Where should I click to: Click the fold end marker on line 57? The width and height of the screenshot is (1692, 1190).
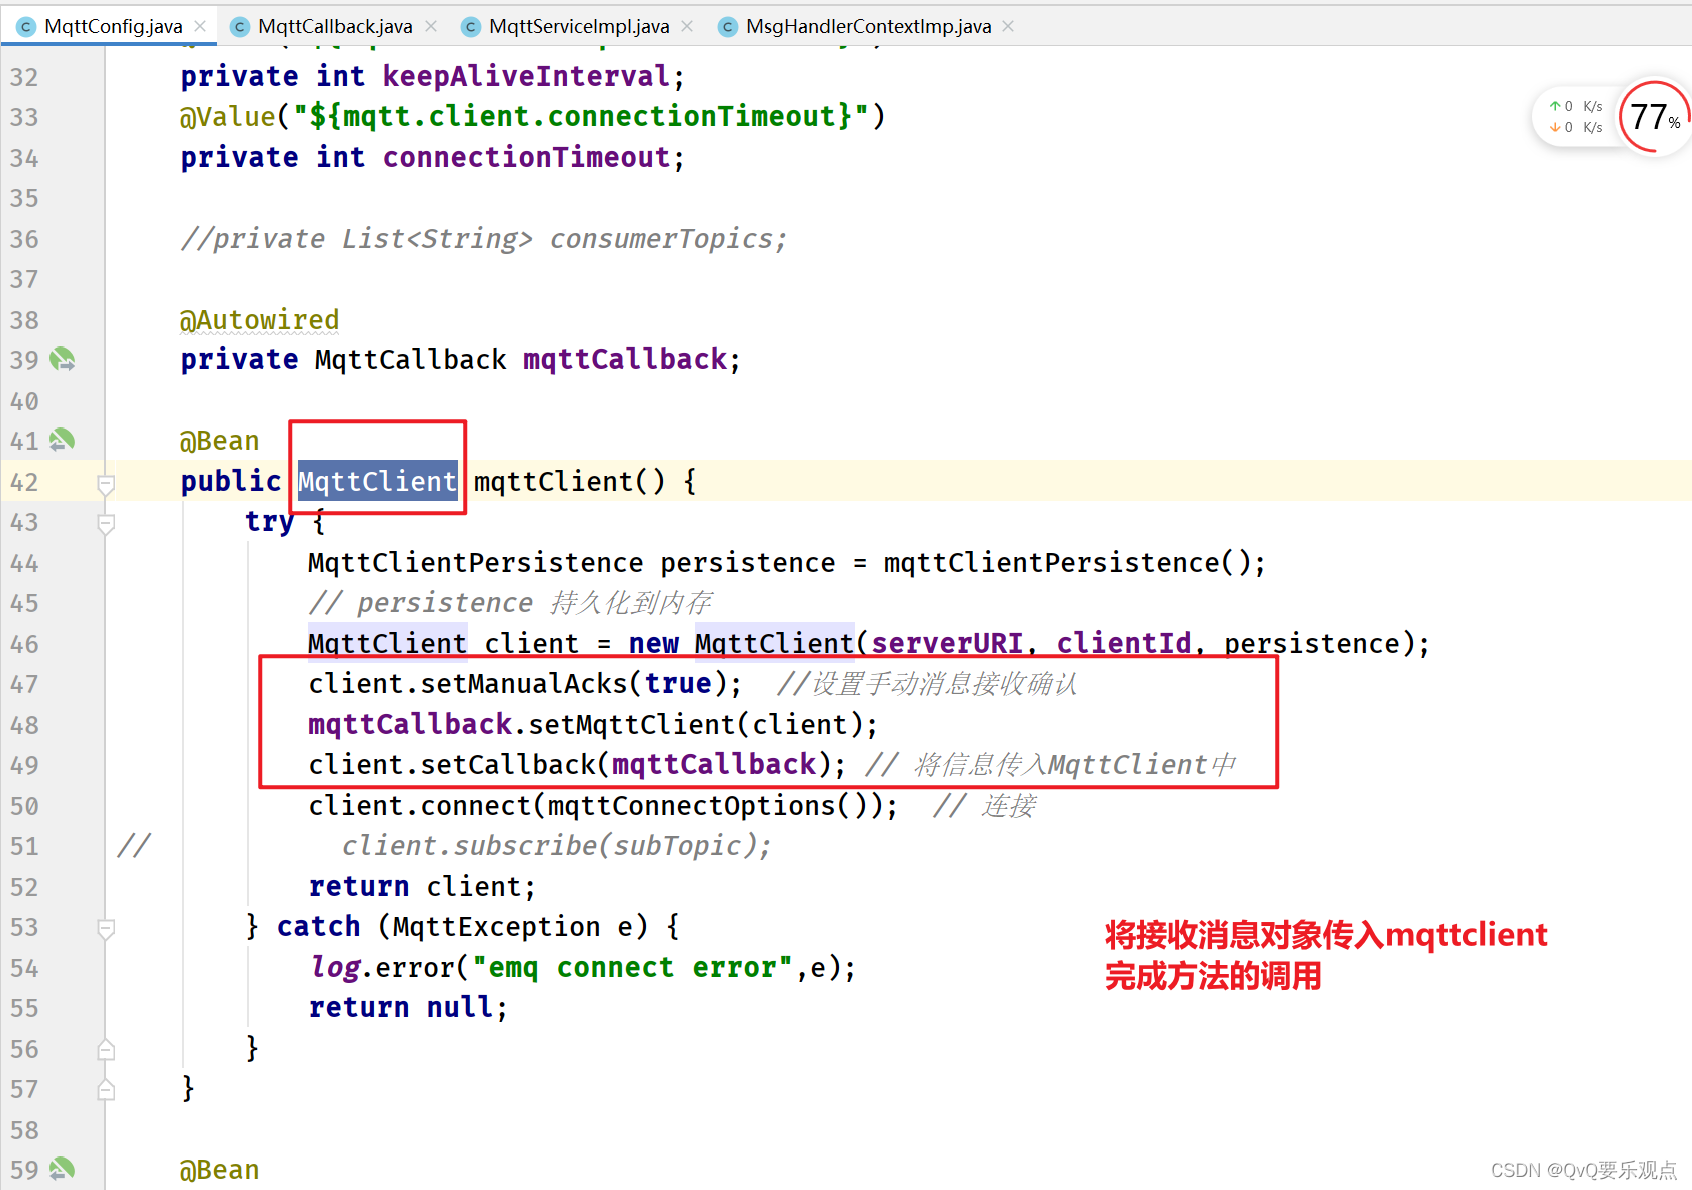click(x=106, y=1089)
